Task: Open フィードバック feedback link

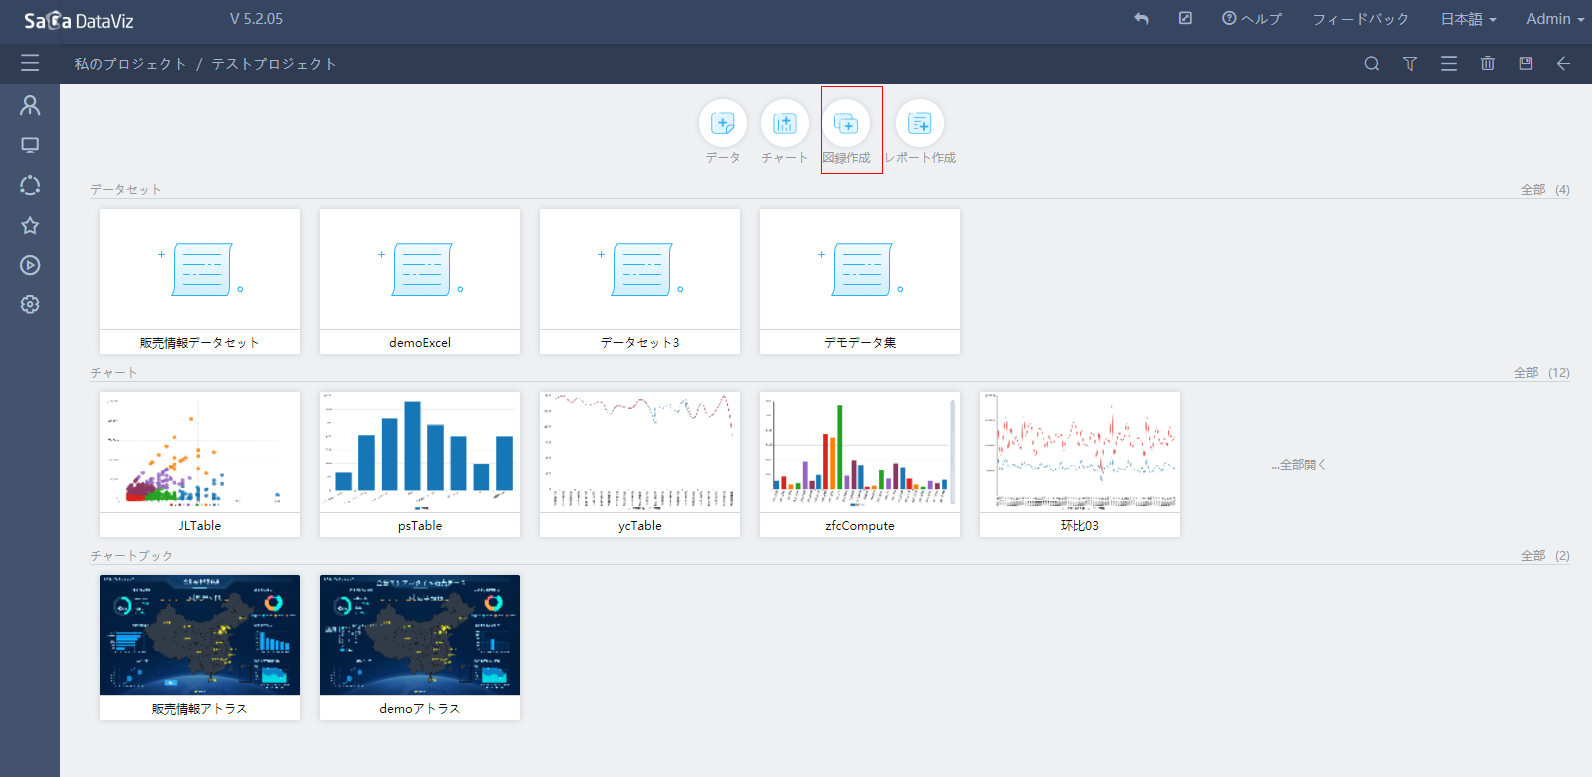Action: pos(1360,19)
